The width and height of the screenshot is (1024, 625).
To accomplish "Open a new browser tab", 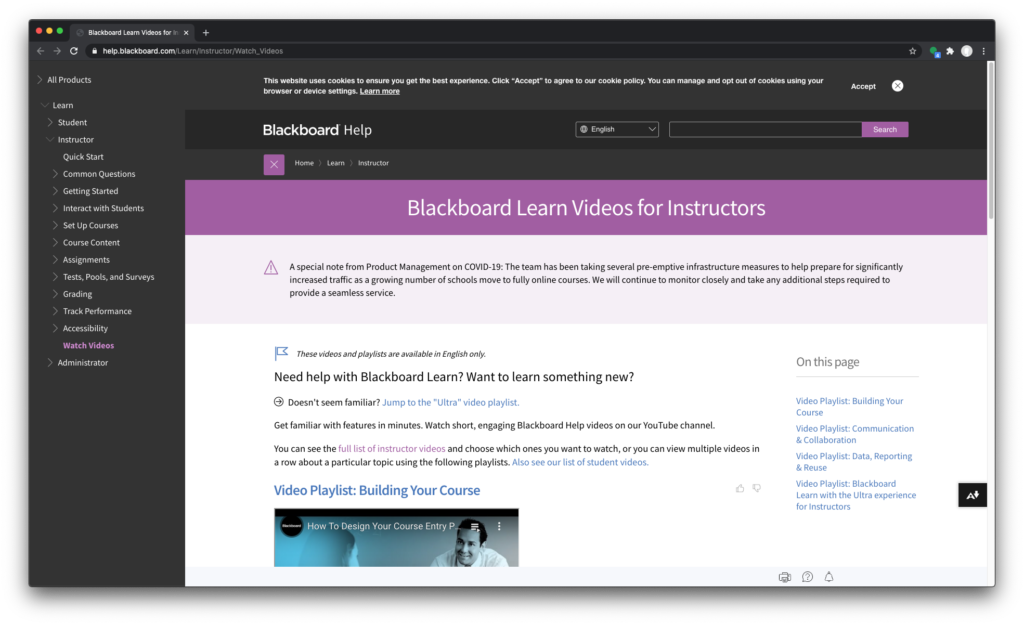I will click(x=206, y=32).
